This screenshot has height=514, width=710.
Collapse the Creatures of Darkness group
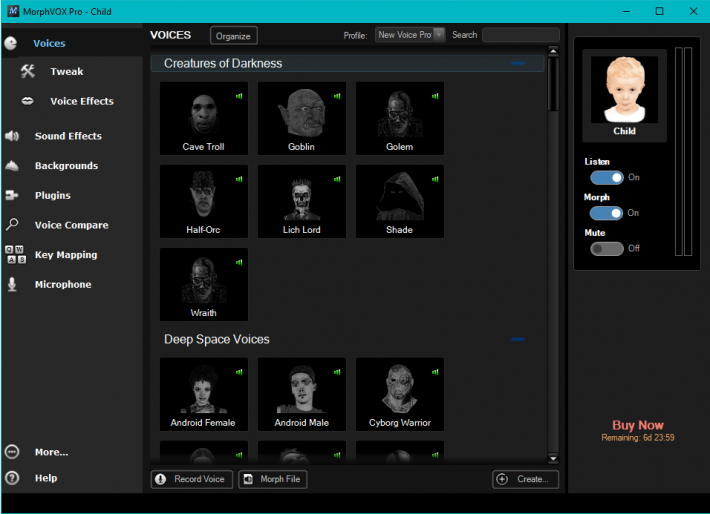click(518, 63)
